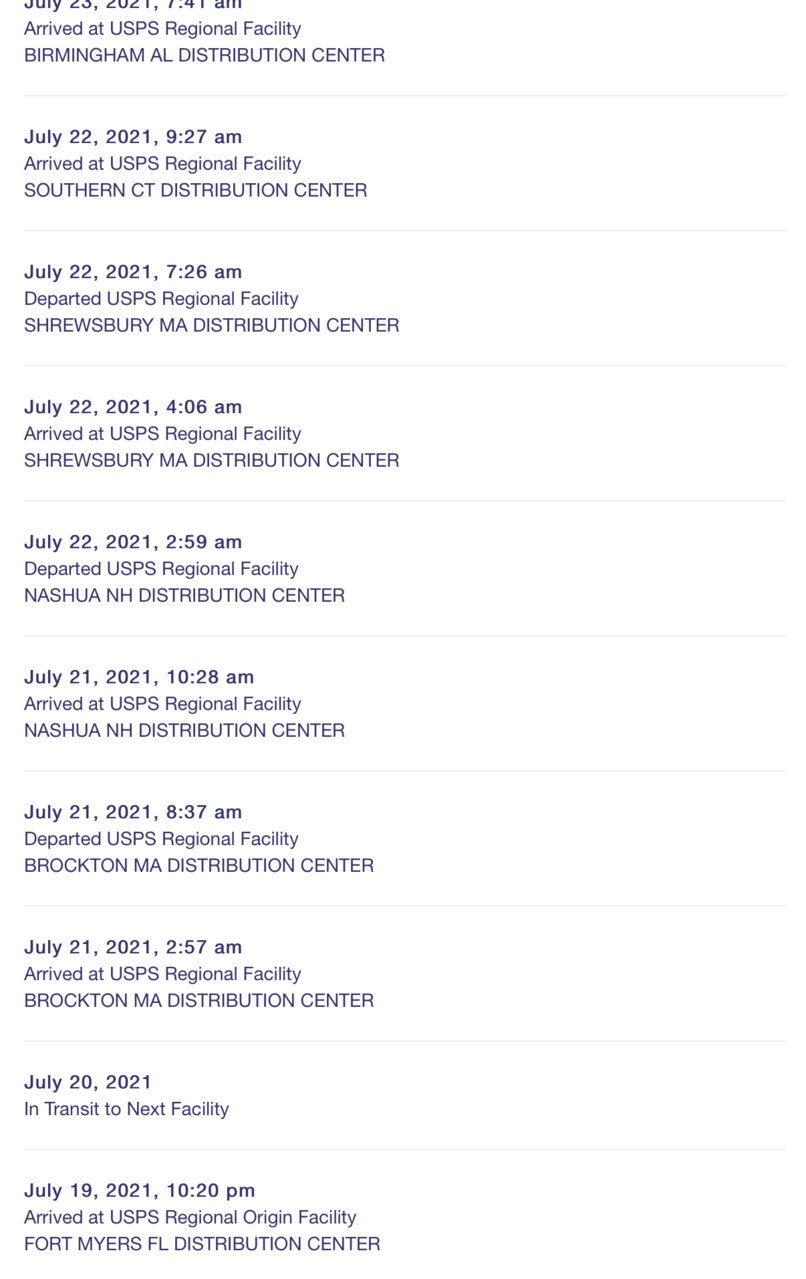Select the Arrived Brockton MA Distribution Center line
806x1279 pixels.
click(x=199, y=1000)
